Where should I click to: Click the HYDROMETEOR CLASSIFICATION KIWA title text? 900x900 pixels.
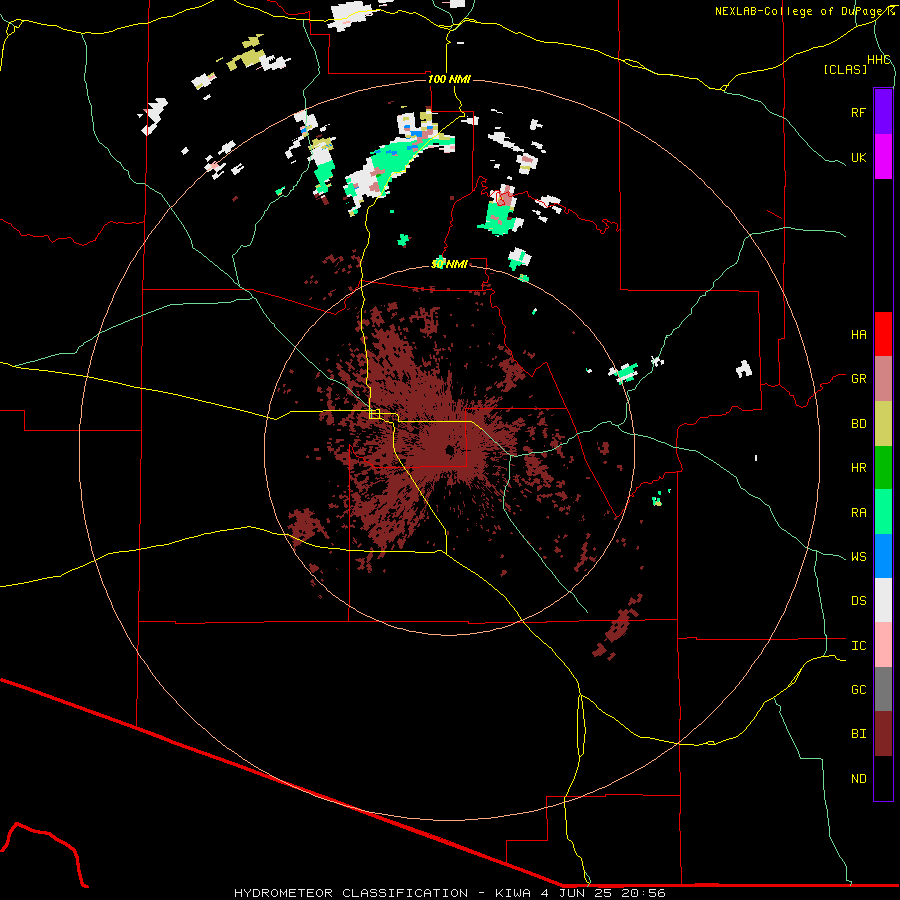(x=449, y=893)
